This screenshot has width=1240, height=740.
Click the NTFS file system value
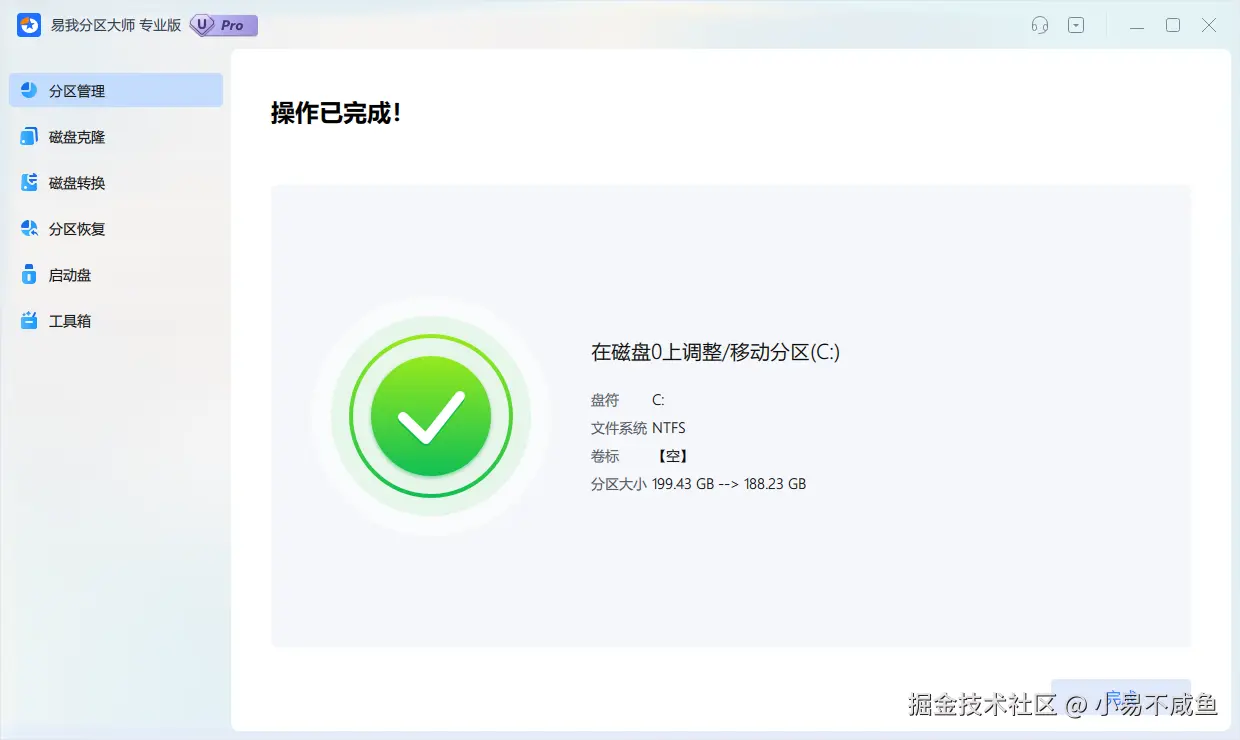pos(669,428)
